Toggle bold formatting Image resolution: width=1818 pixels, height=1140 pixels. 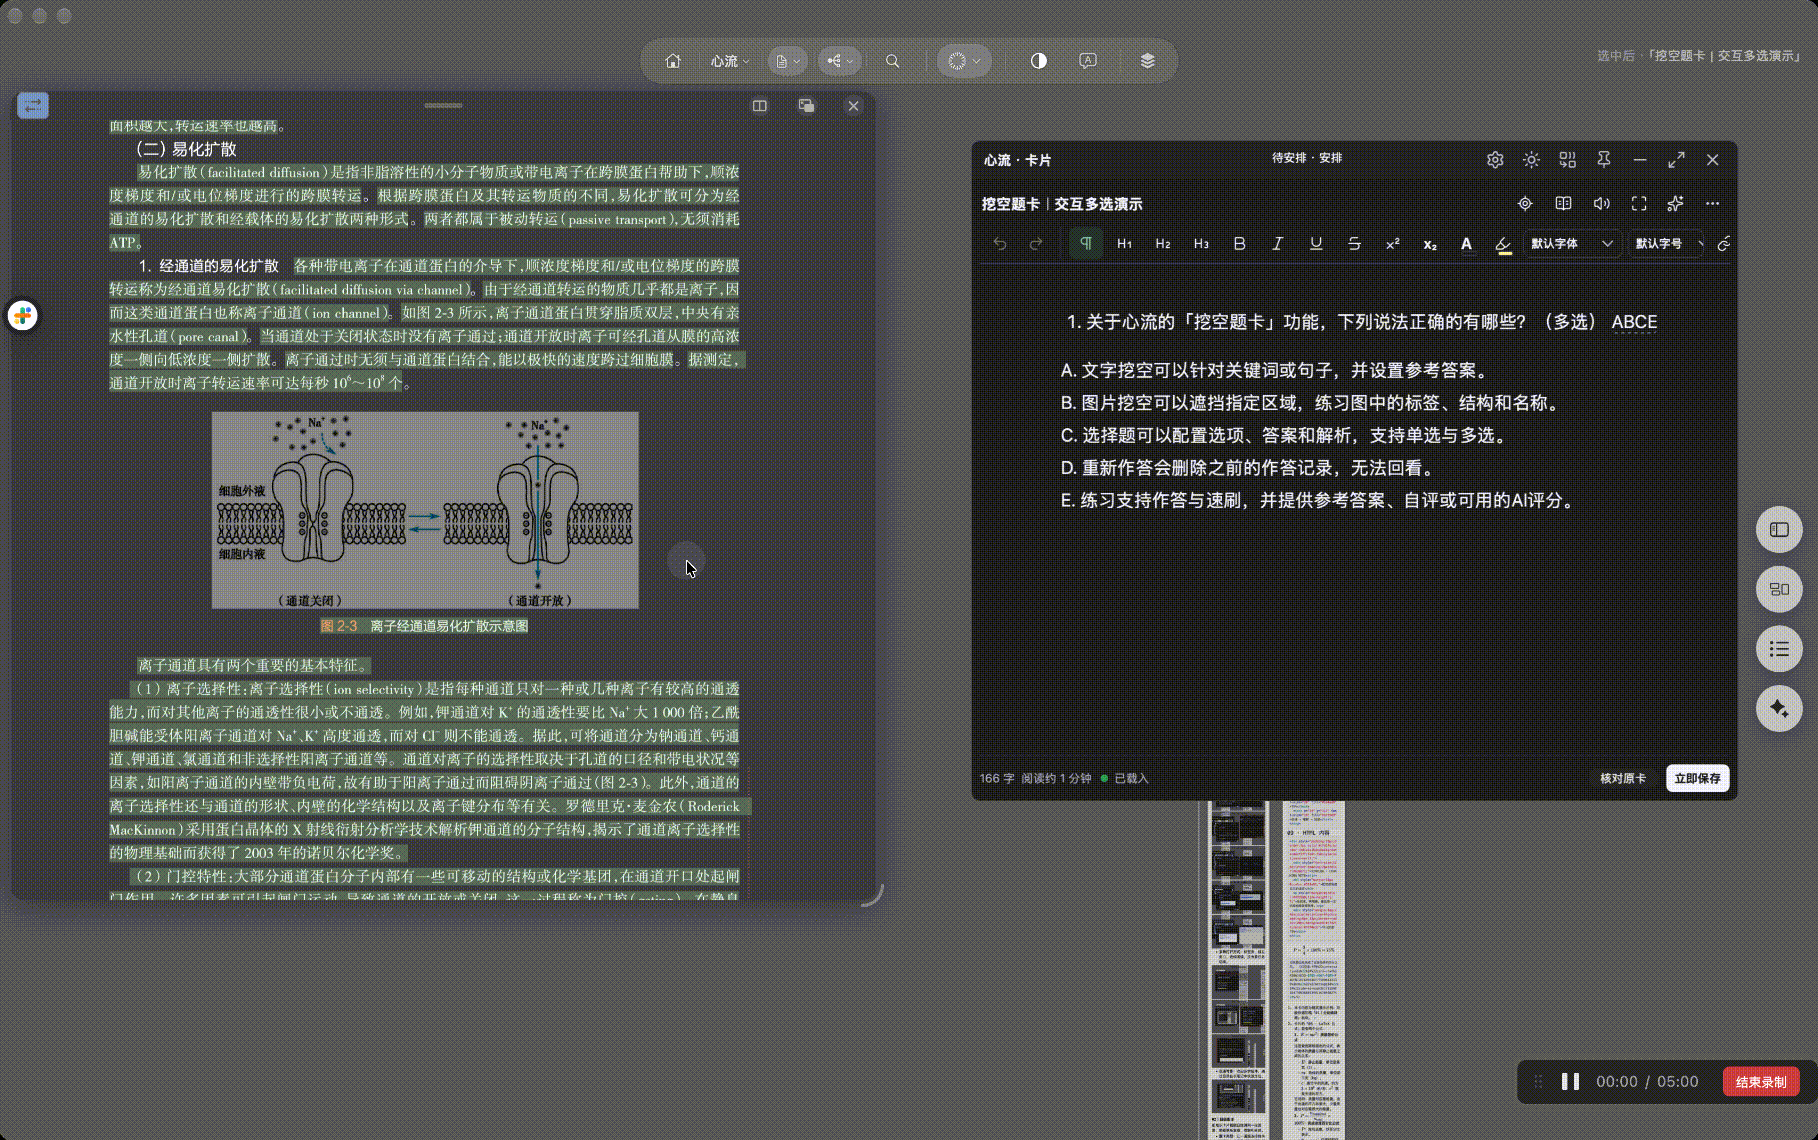1239,244
